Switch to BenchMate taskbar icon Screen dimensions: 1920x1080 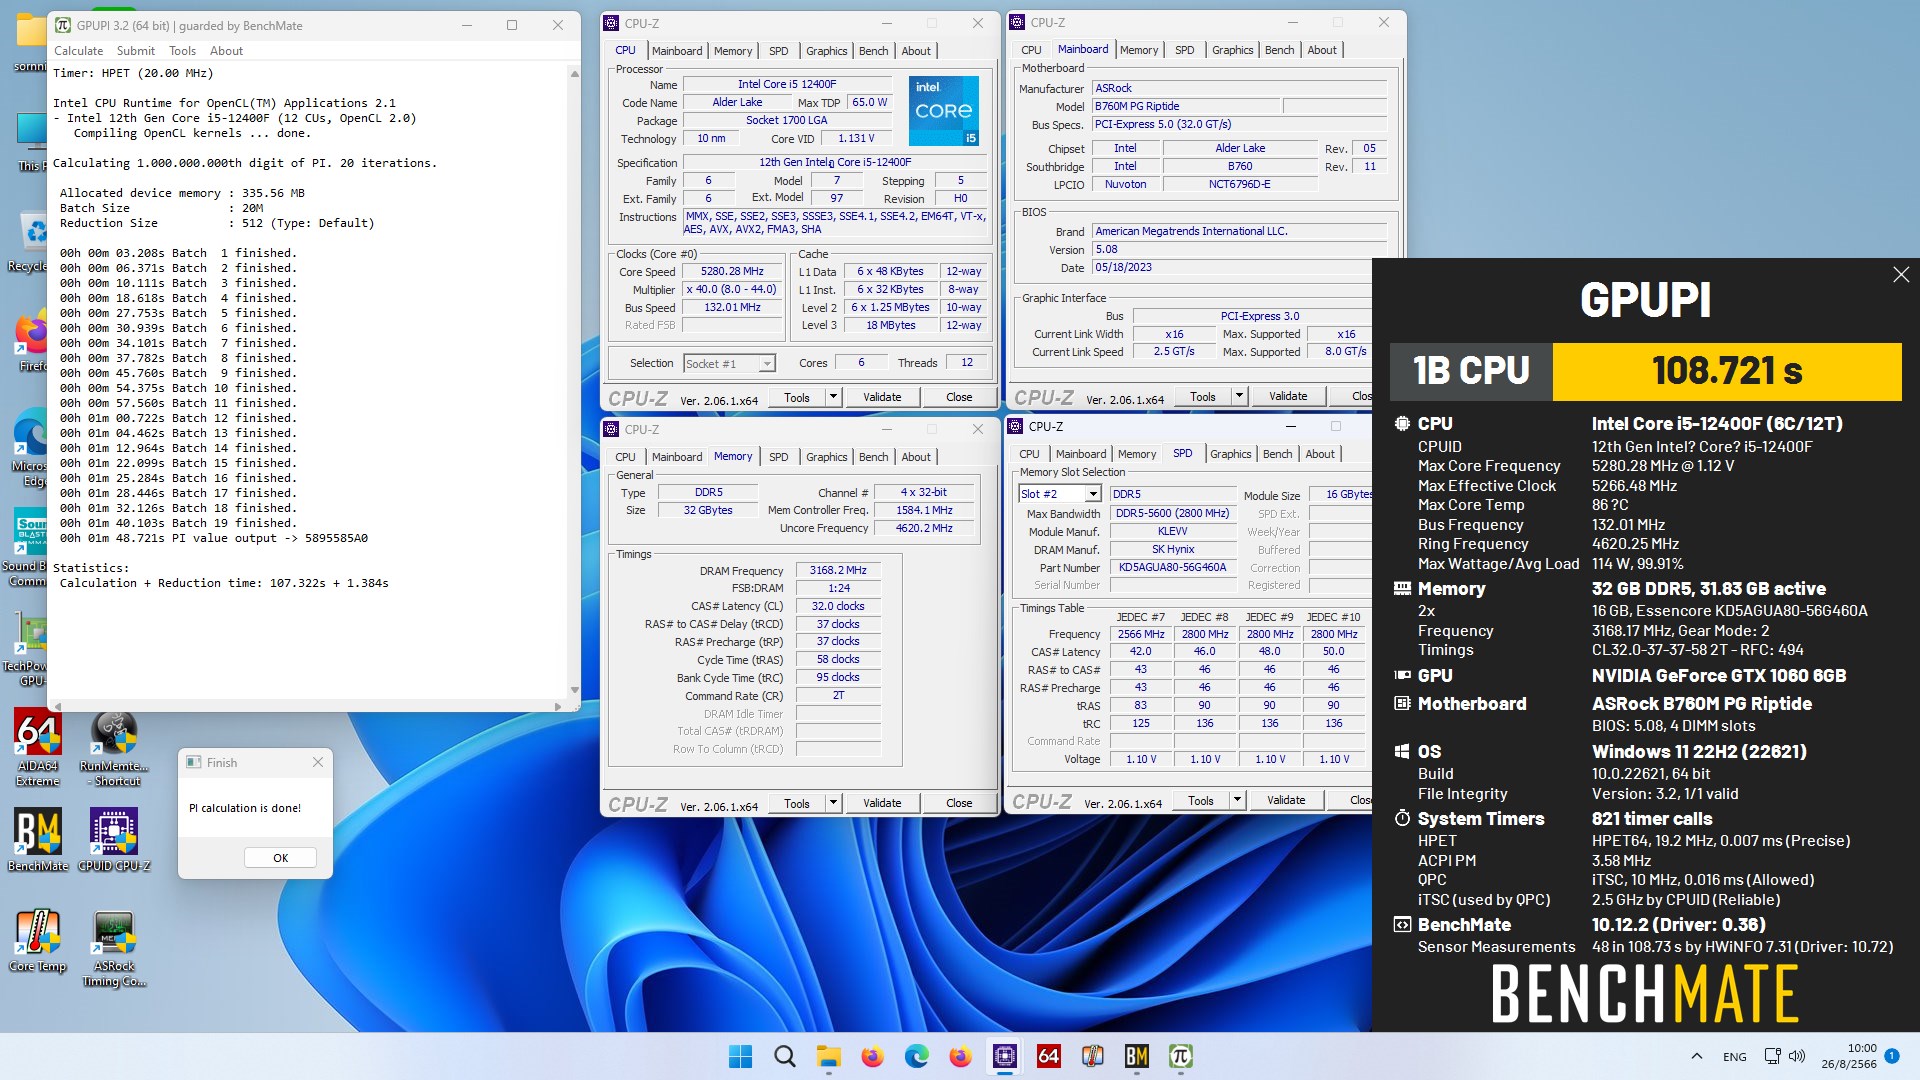point(1136,1056)
